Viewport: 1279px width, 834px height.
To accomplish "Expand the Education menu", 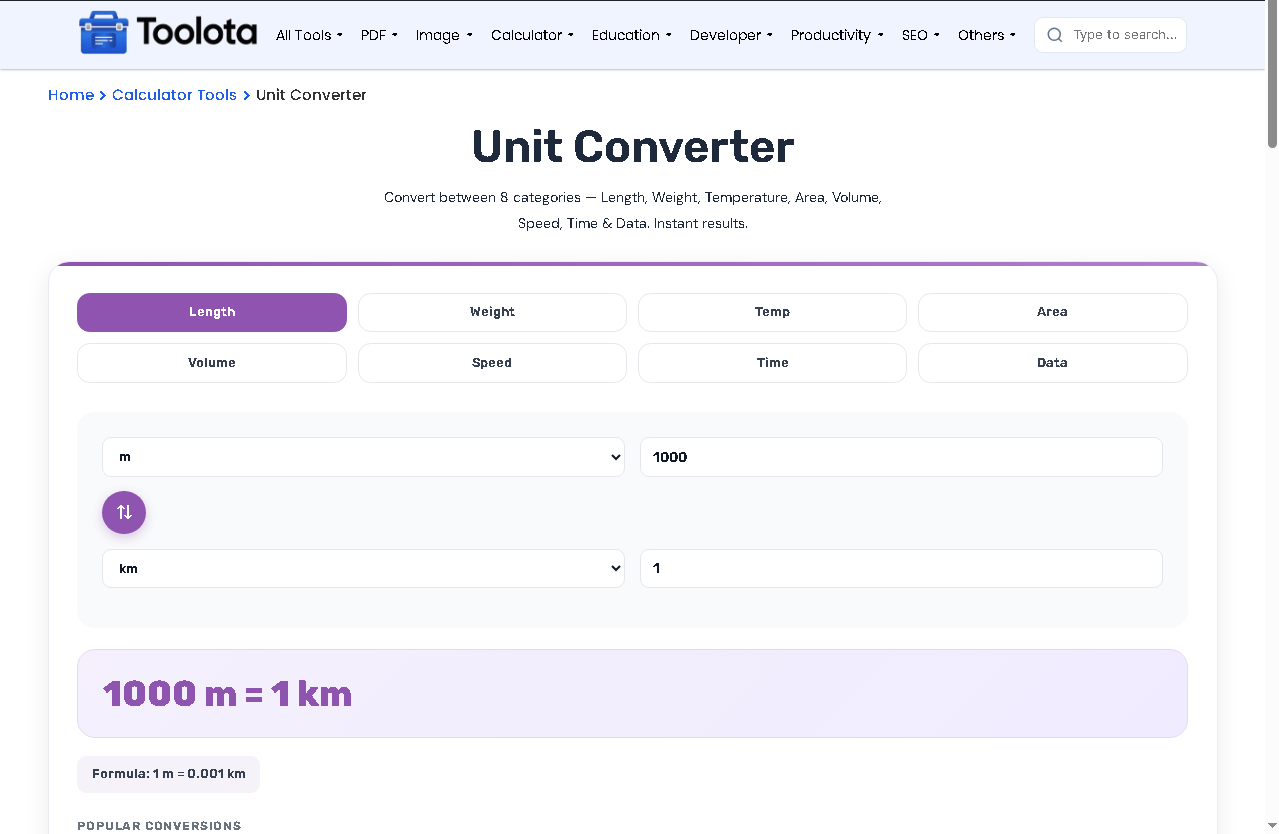I will [631, 35].
